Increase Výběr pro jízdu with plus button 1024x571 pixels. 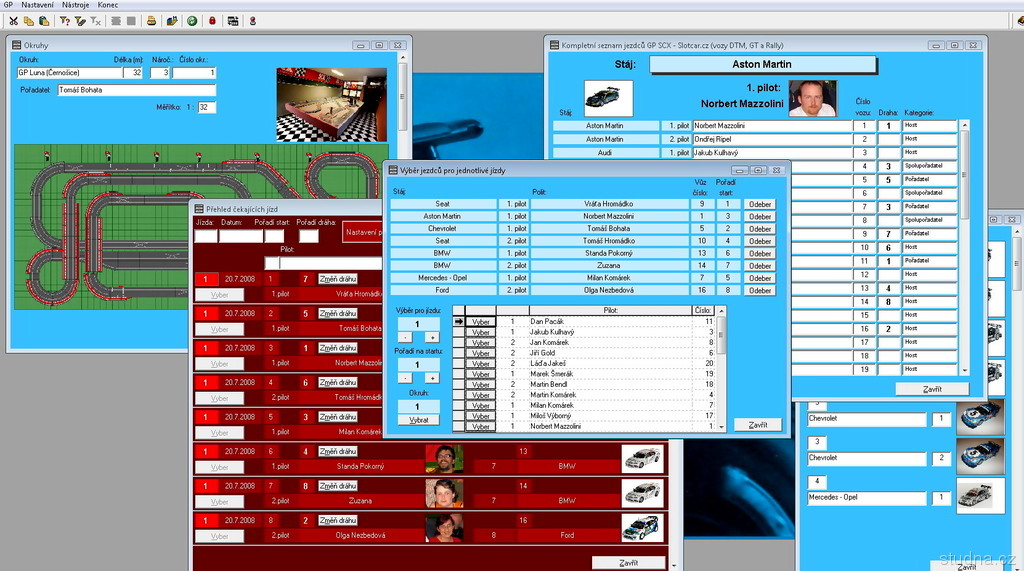coord(432,338)
